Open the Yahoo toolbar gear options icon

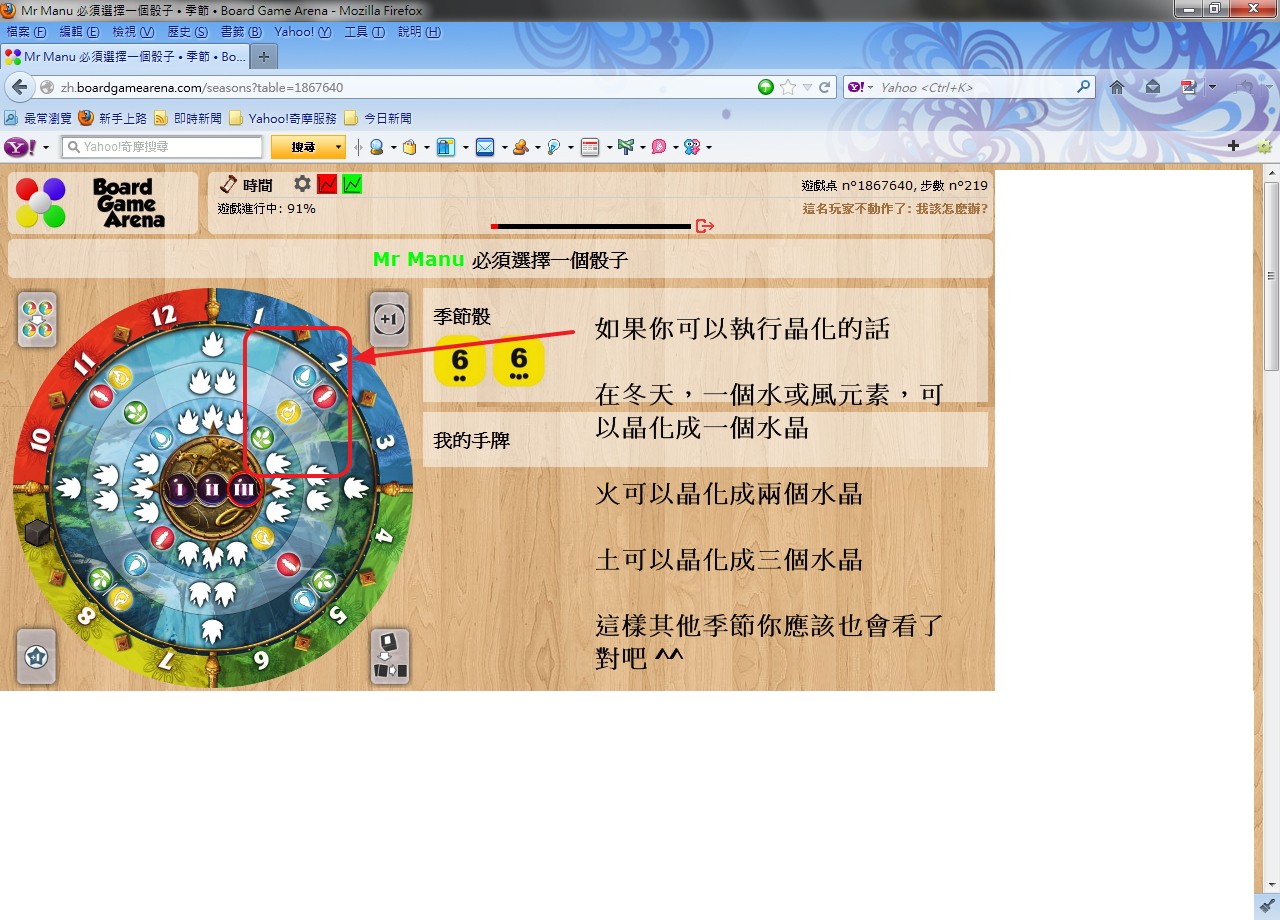1264,146
